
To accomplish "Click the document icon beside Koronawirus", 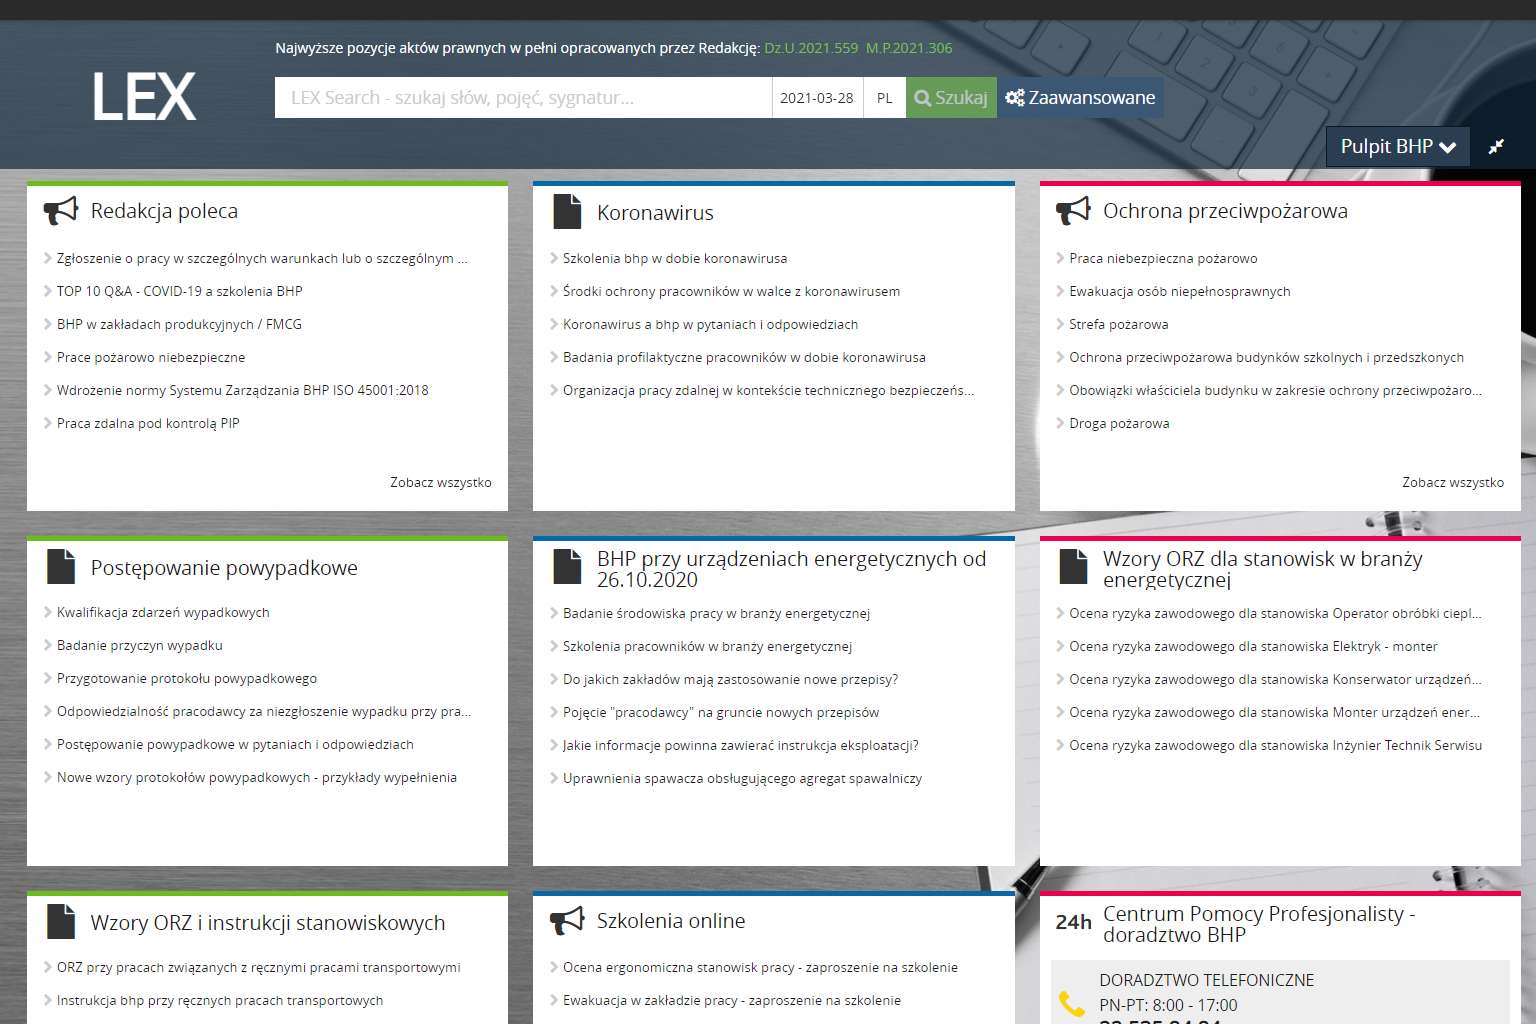I will [x=567, y=212].
